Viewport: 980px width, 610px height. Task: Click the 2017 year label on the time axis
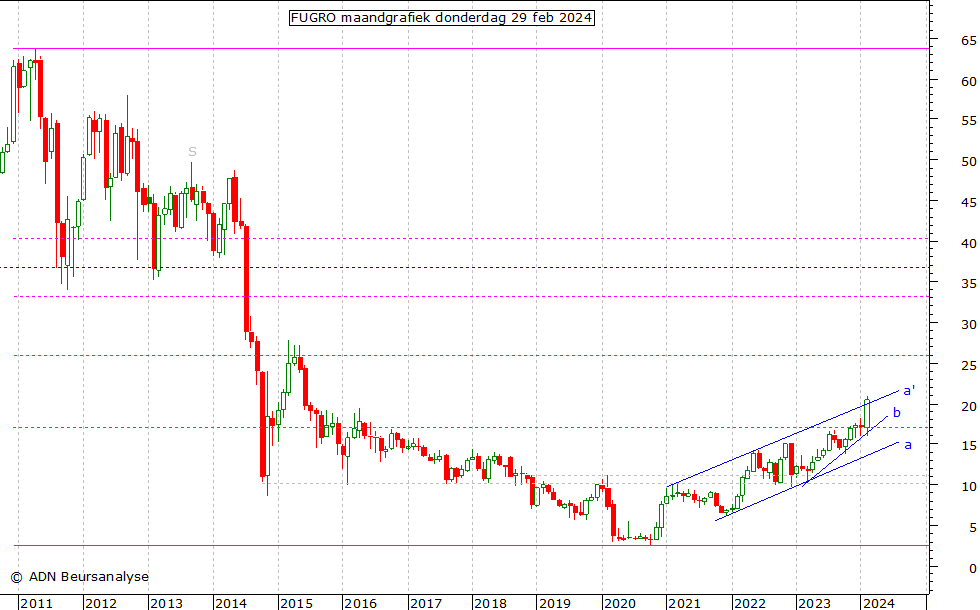[x=426, y=603]
